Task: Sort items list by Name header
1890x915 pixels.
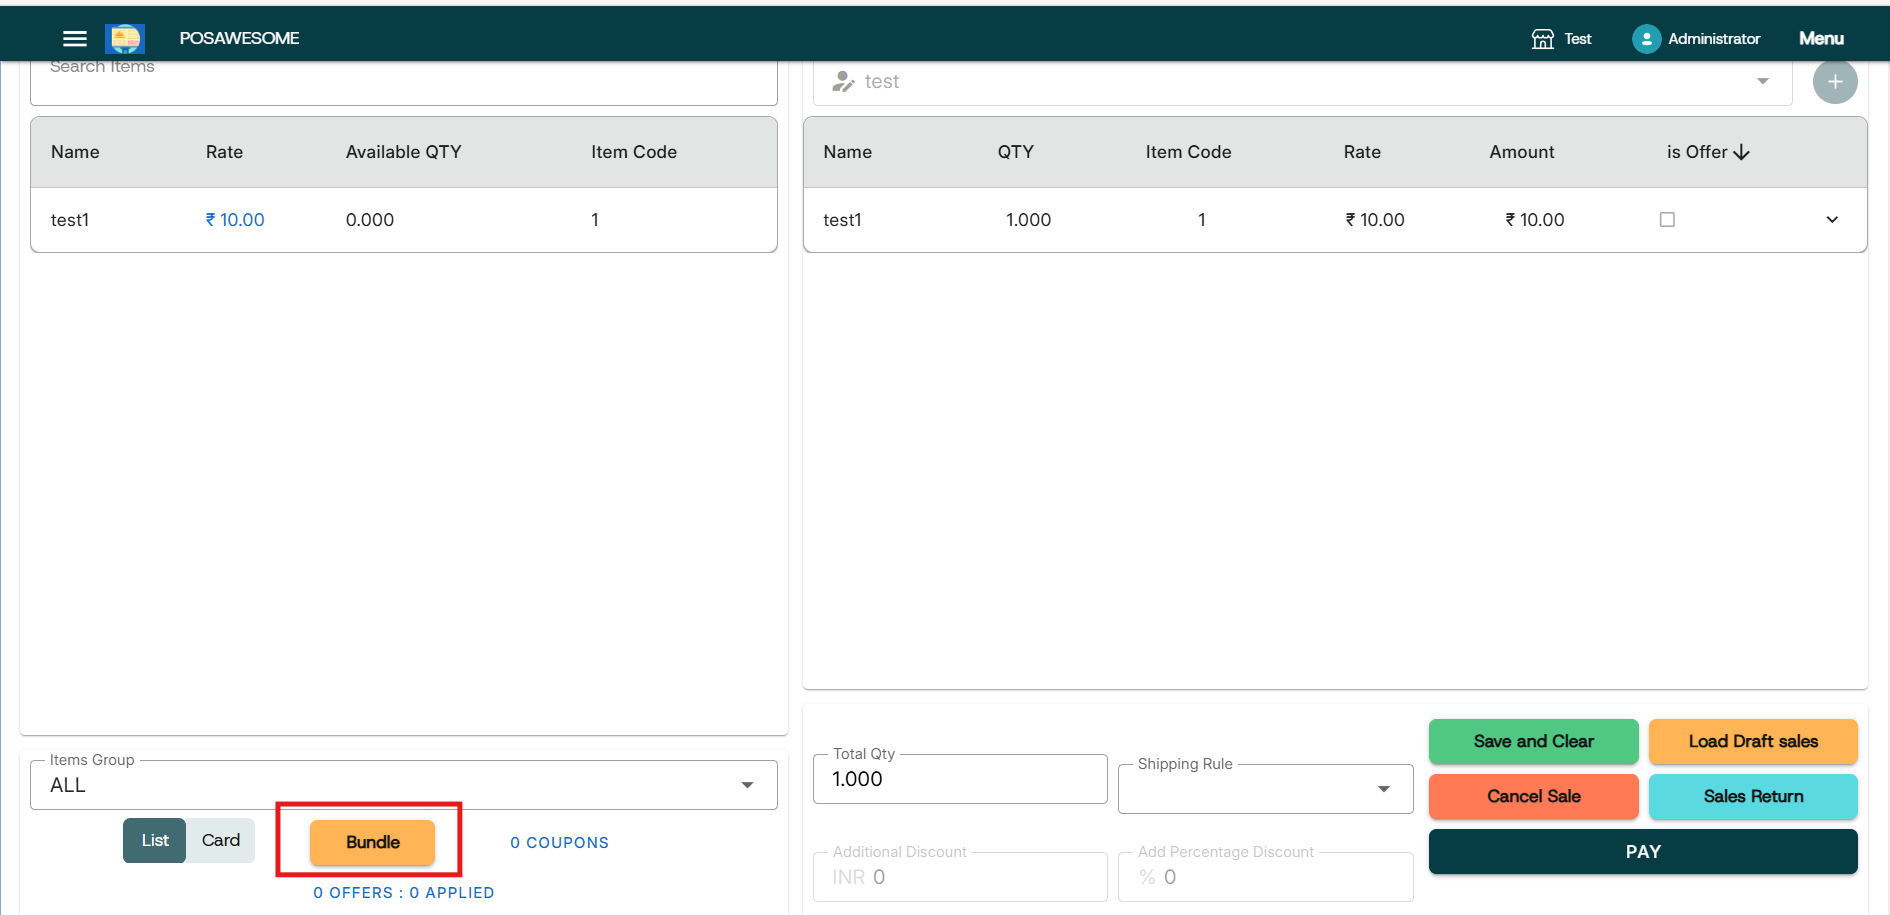Action: (75, 152)
